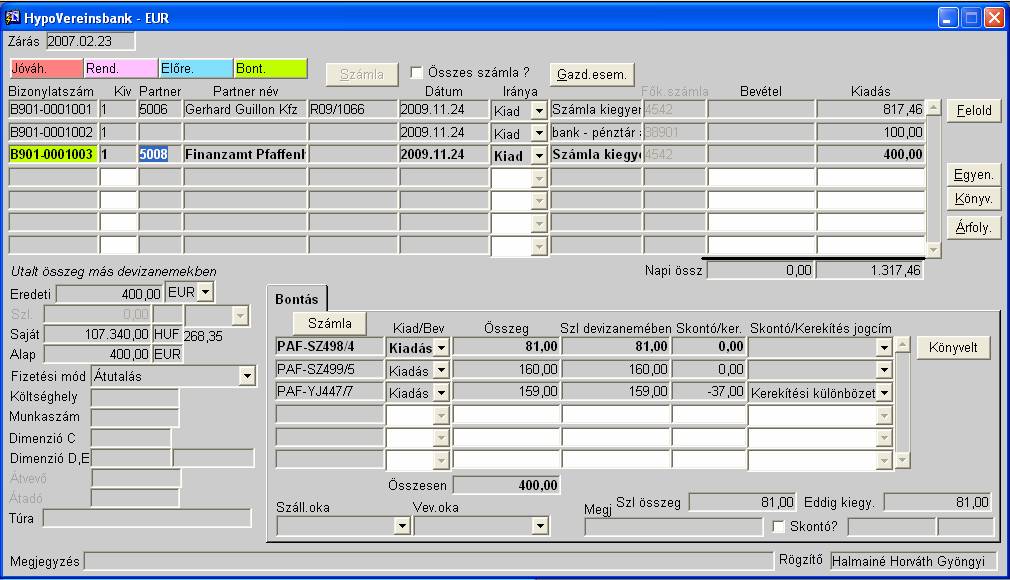Open the Bontás tab
Screen dimensions: 1010x580
pyautogui.click(x=296, y=299)
